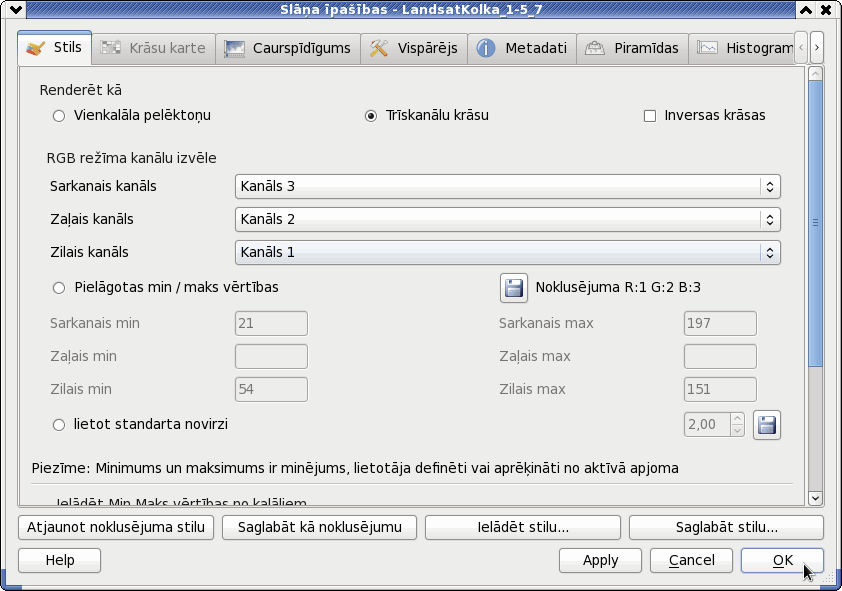Screen dimensions: 842x591
Task: Click the Zaļais min field
Action: [271, 356]
